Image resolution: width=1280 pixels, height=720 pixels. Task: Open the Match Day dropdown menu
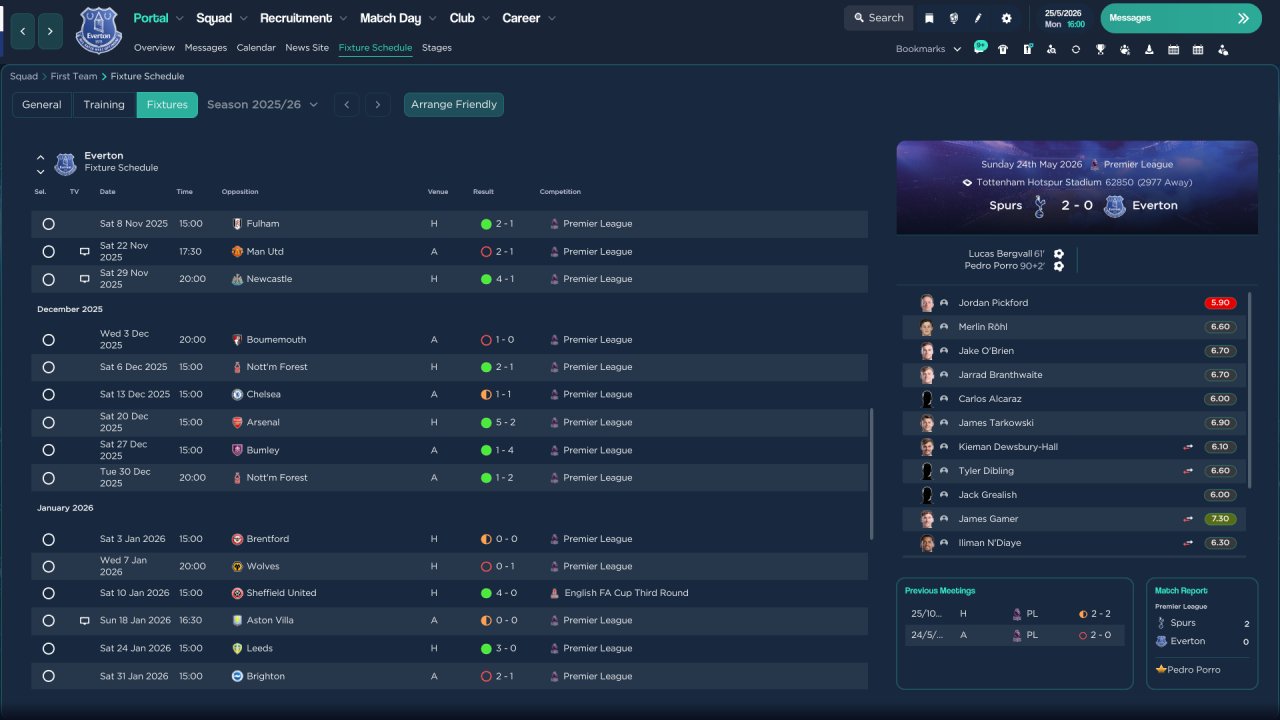pyautogui.click(x=398, y=18)
